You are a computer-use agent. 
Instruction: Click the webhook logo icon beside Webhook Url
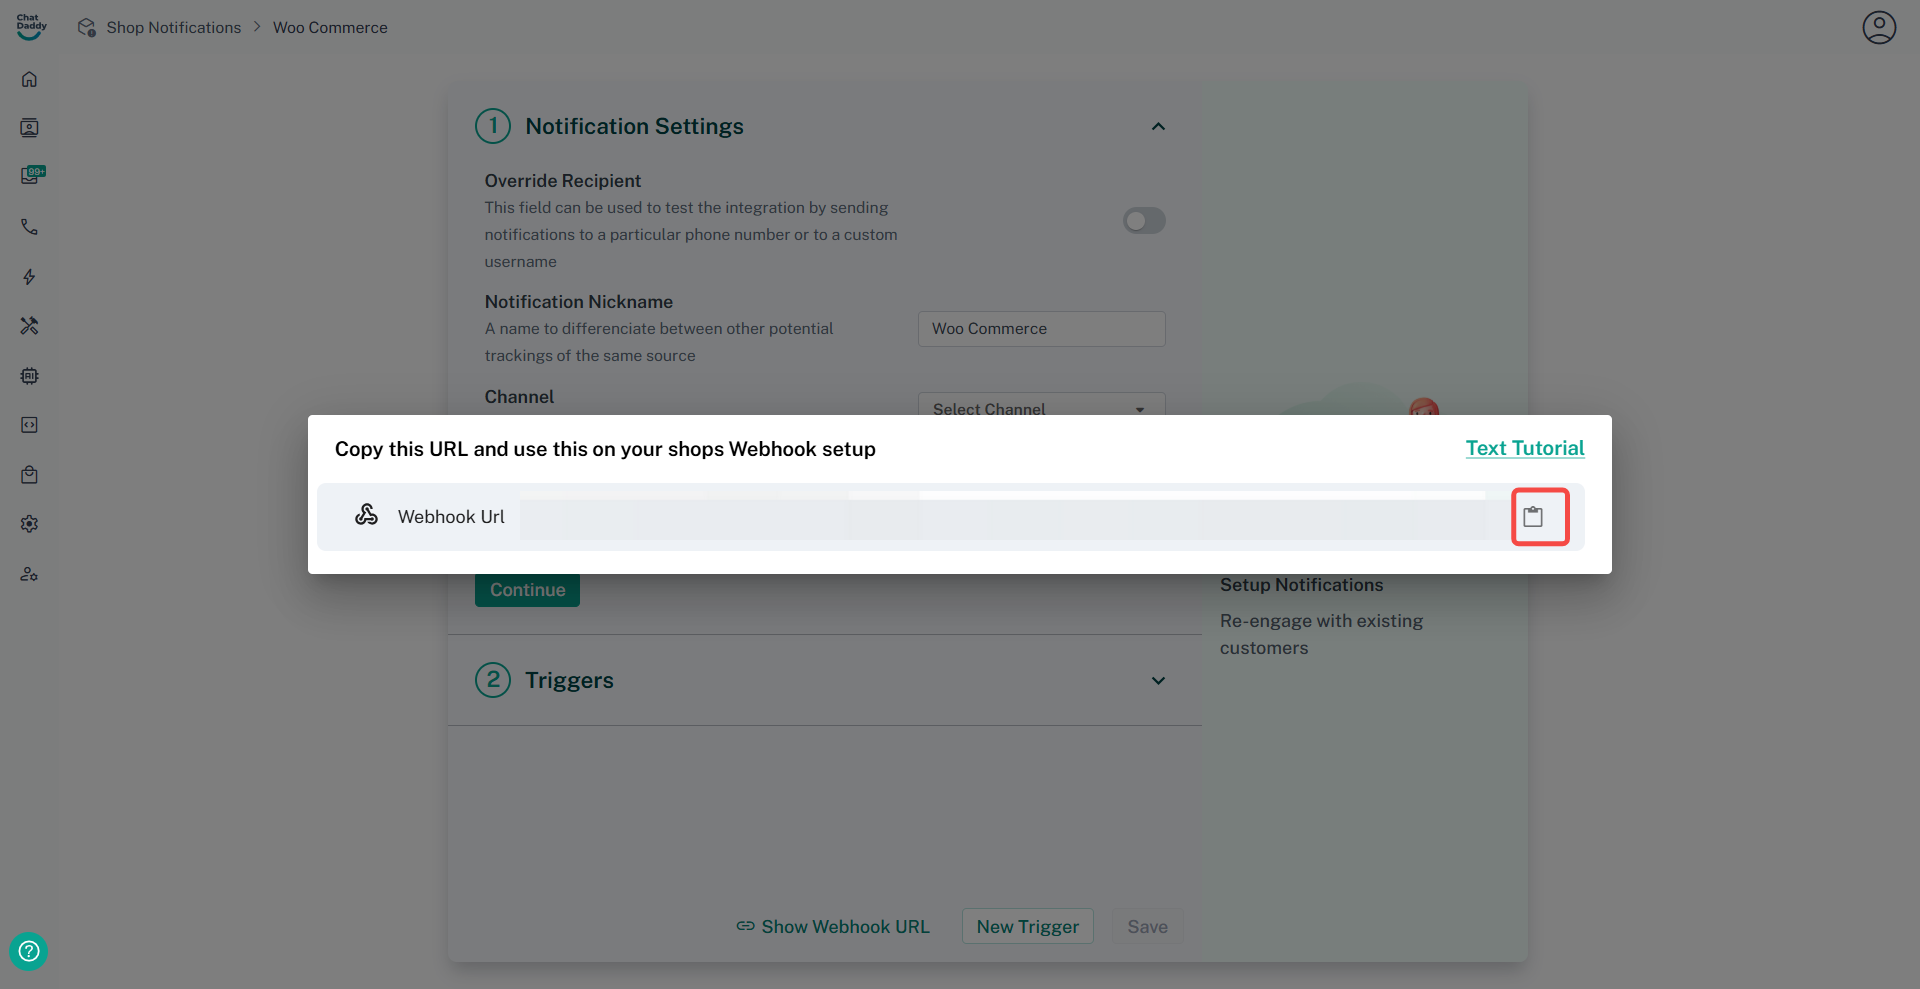[367, 515]
